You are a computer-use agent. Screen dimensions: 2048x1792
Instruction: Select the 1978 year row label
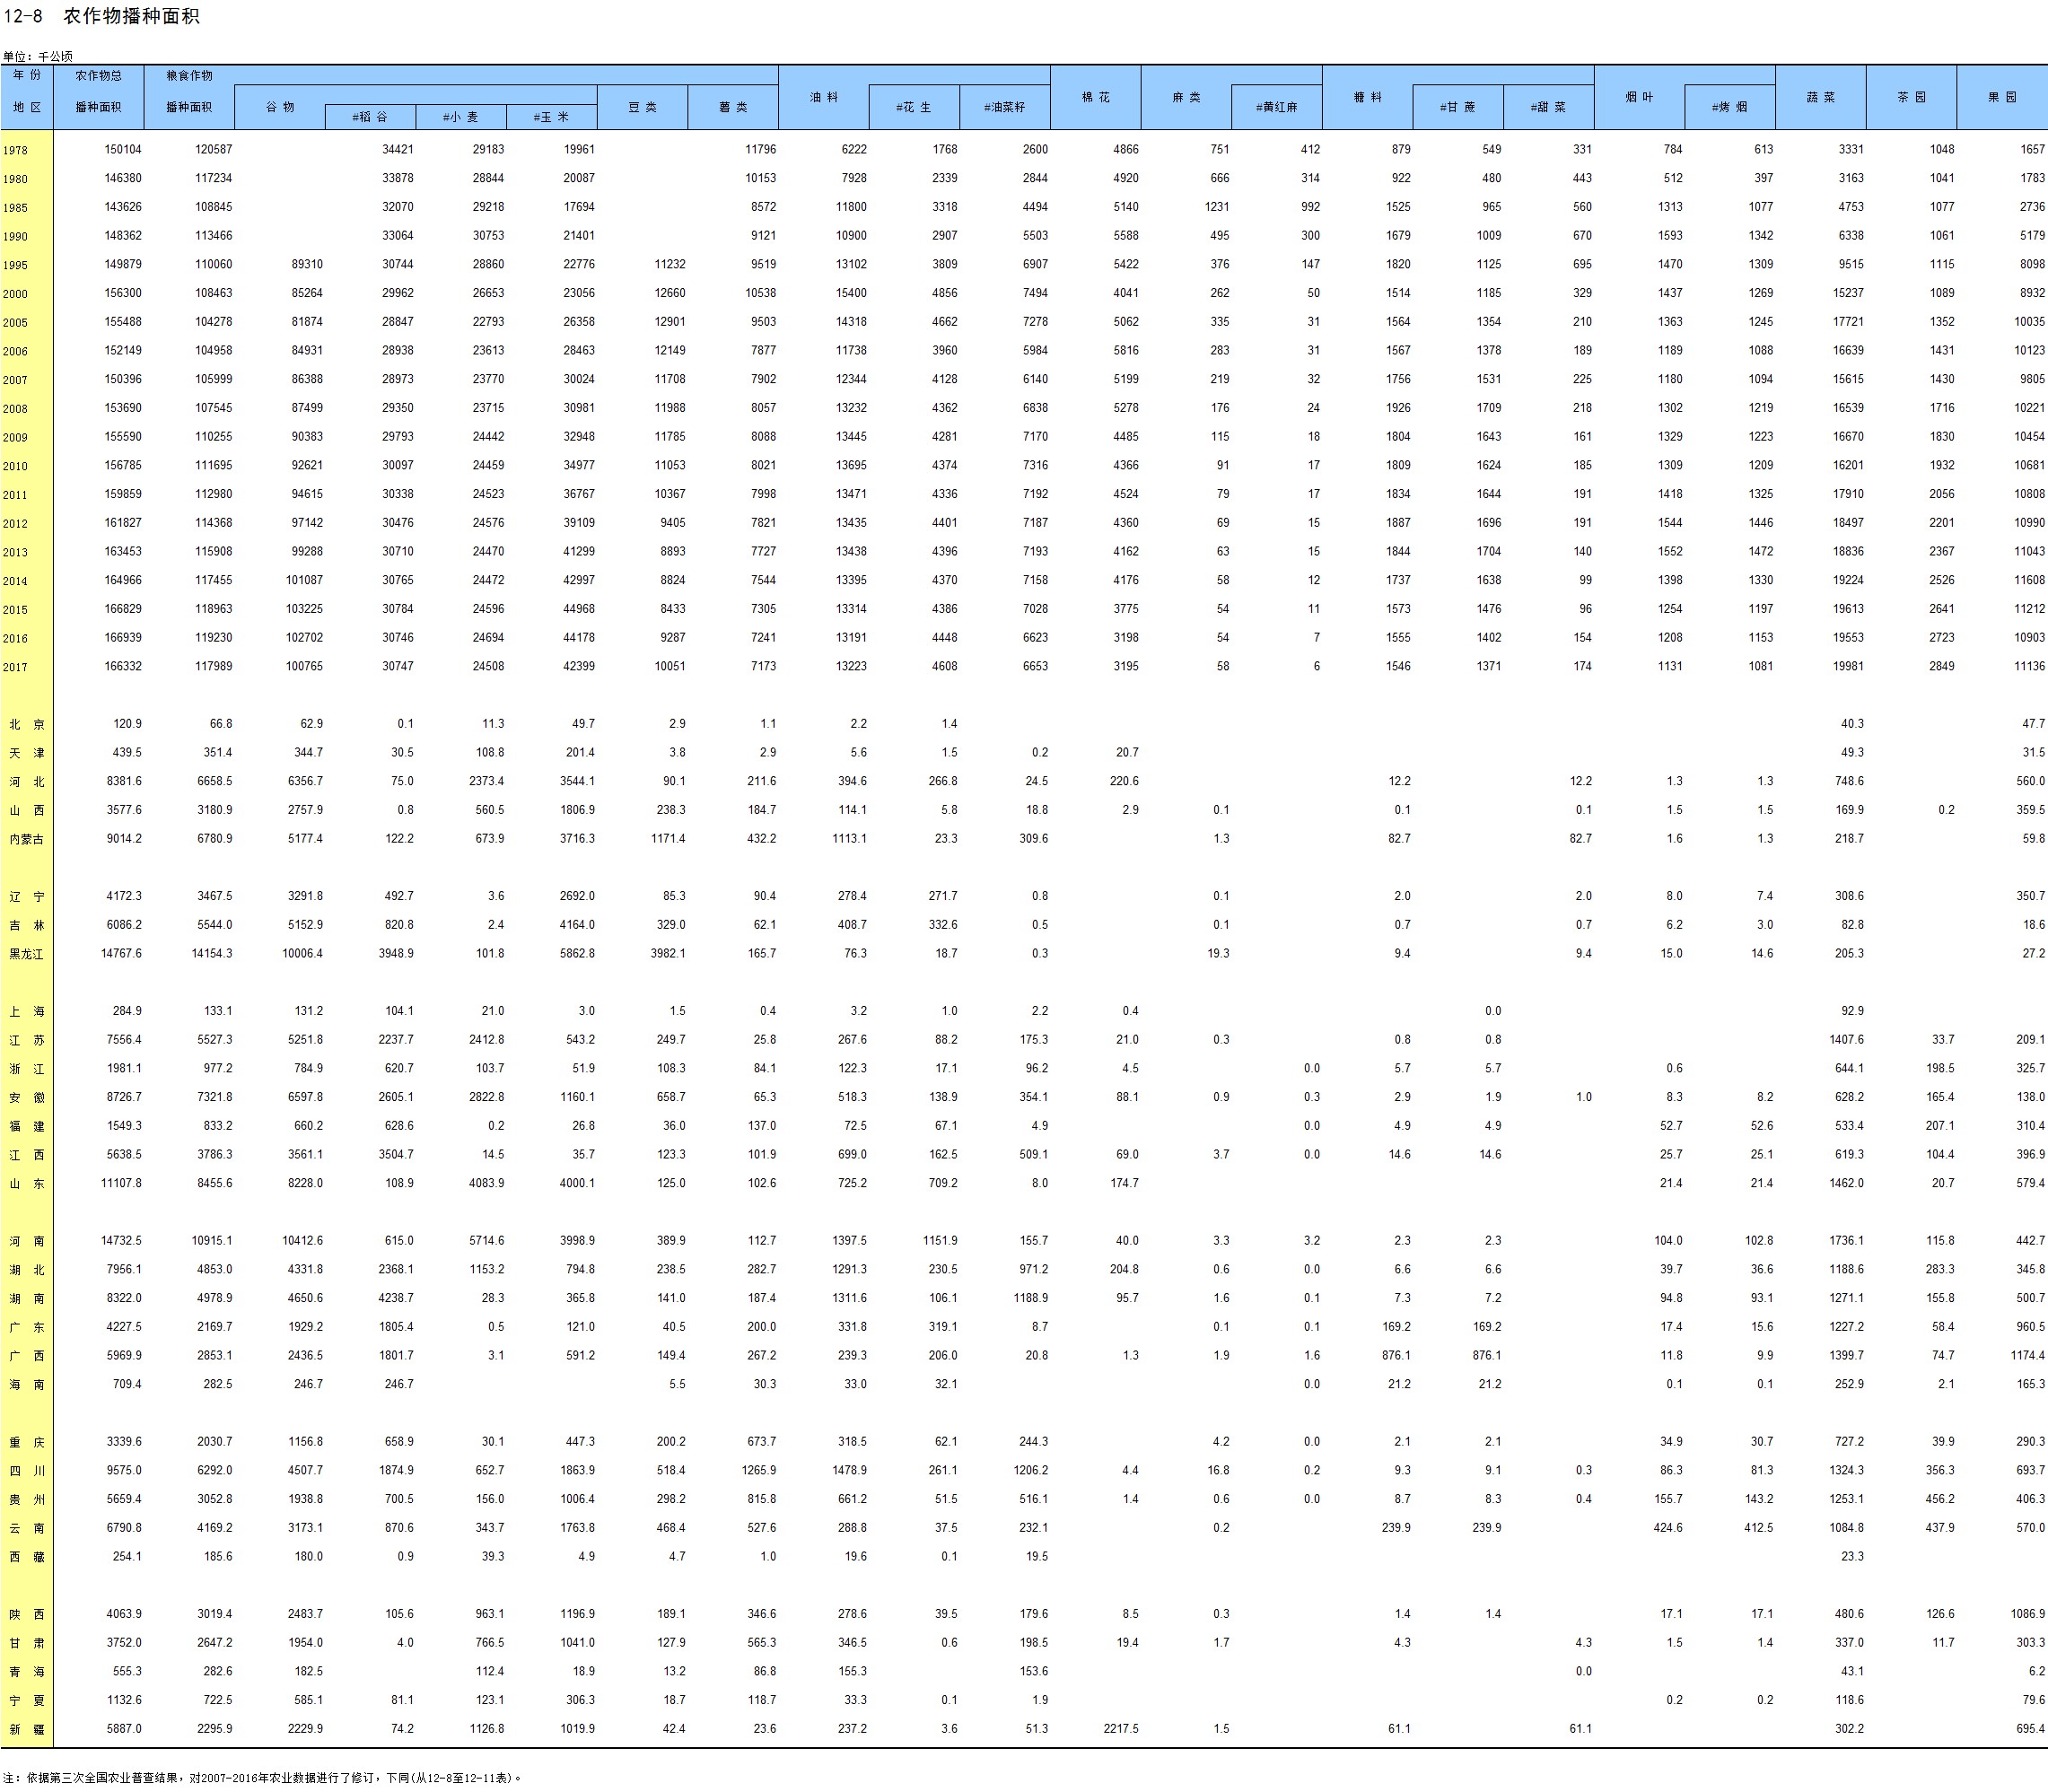pos(16,150)
